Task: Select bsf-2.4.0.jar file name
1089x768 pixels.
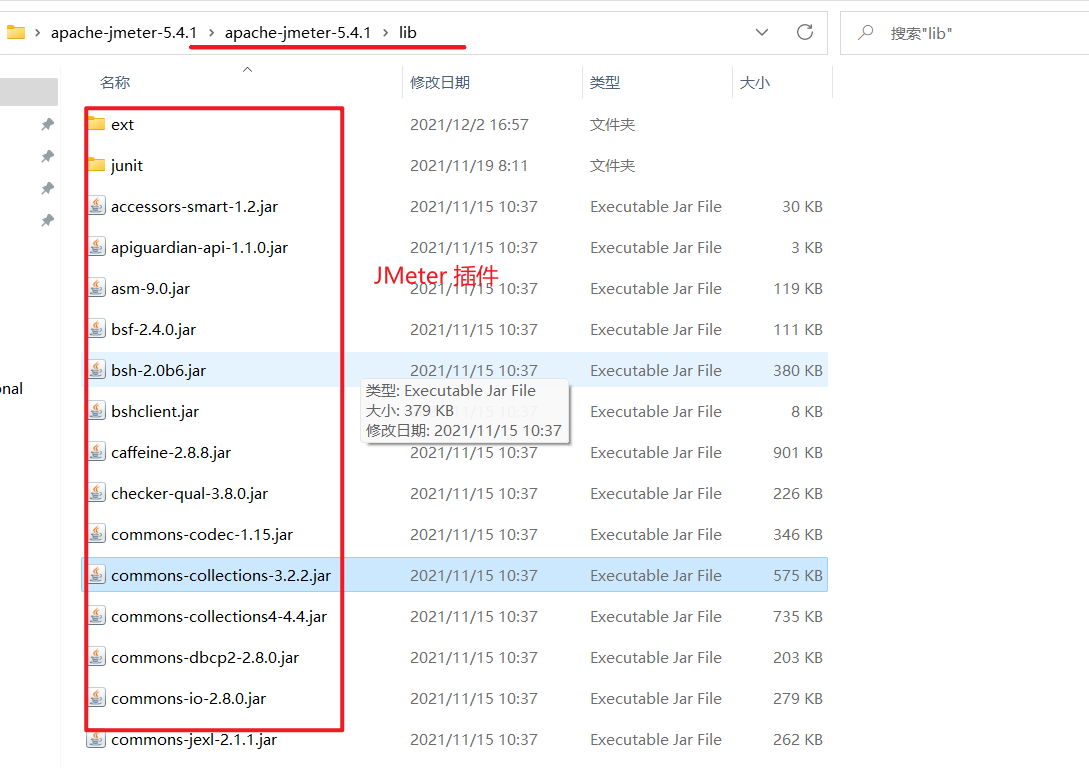Action: tap(153, 330)
